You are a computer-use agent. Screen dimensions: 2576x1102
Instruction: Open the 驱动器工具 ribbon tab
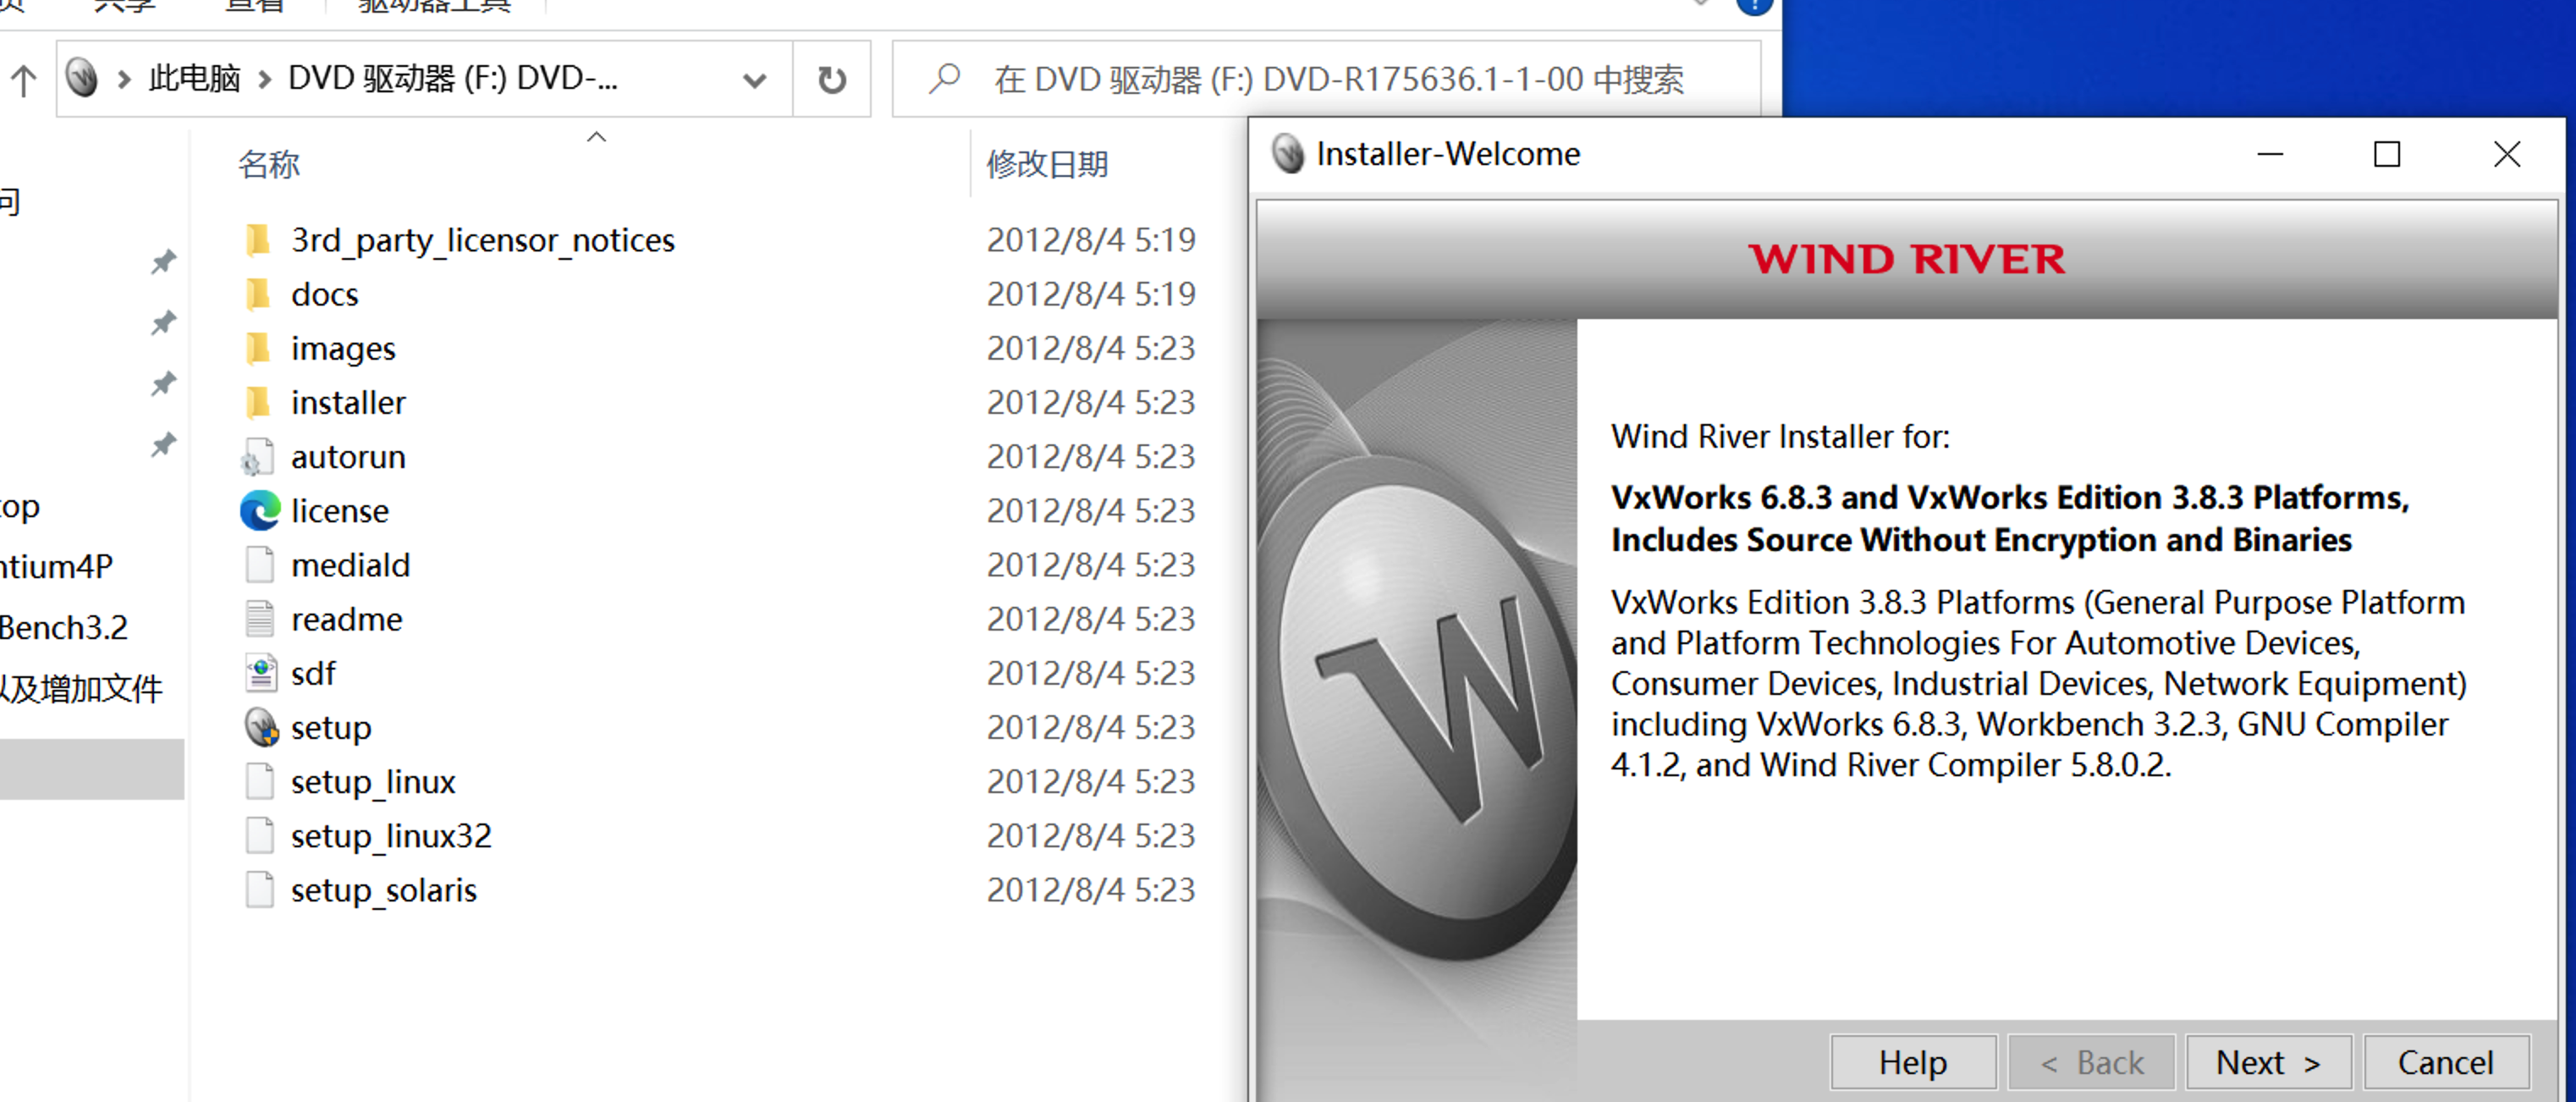[435, 6]
